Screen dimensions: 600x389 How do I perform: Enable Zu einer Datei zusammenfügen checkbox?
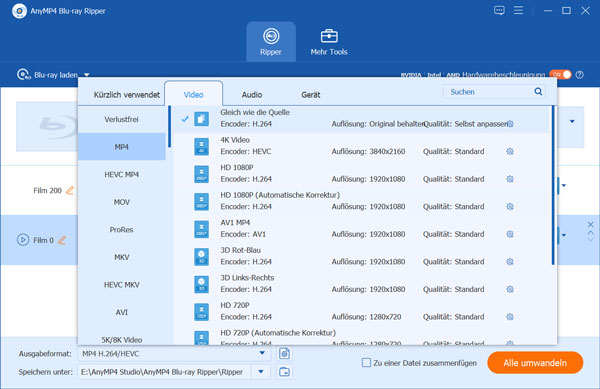click(x=366, y=363)
